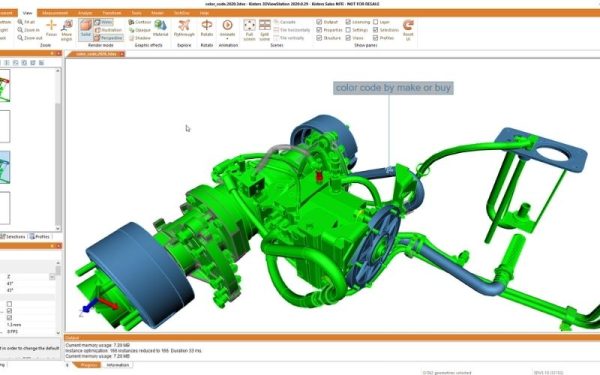Close the lower-left properties panel
Image resolution: width=600 pixels, height=375 pixels.
[x=59, y=246]
